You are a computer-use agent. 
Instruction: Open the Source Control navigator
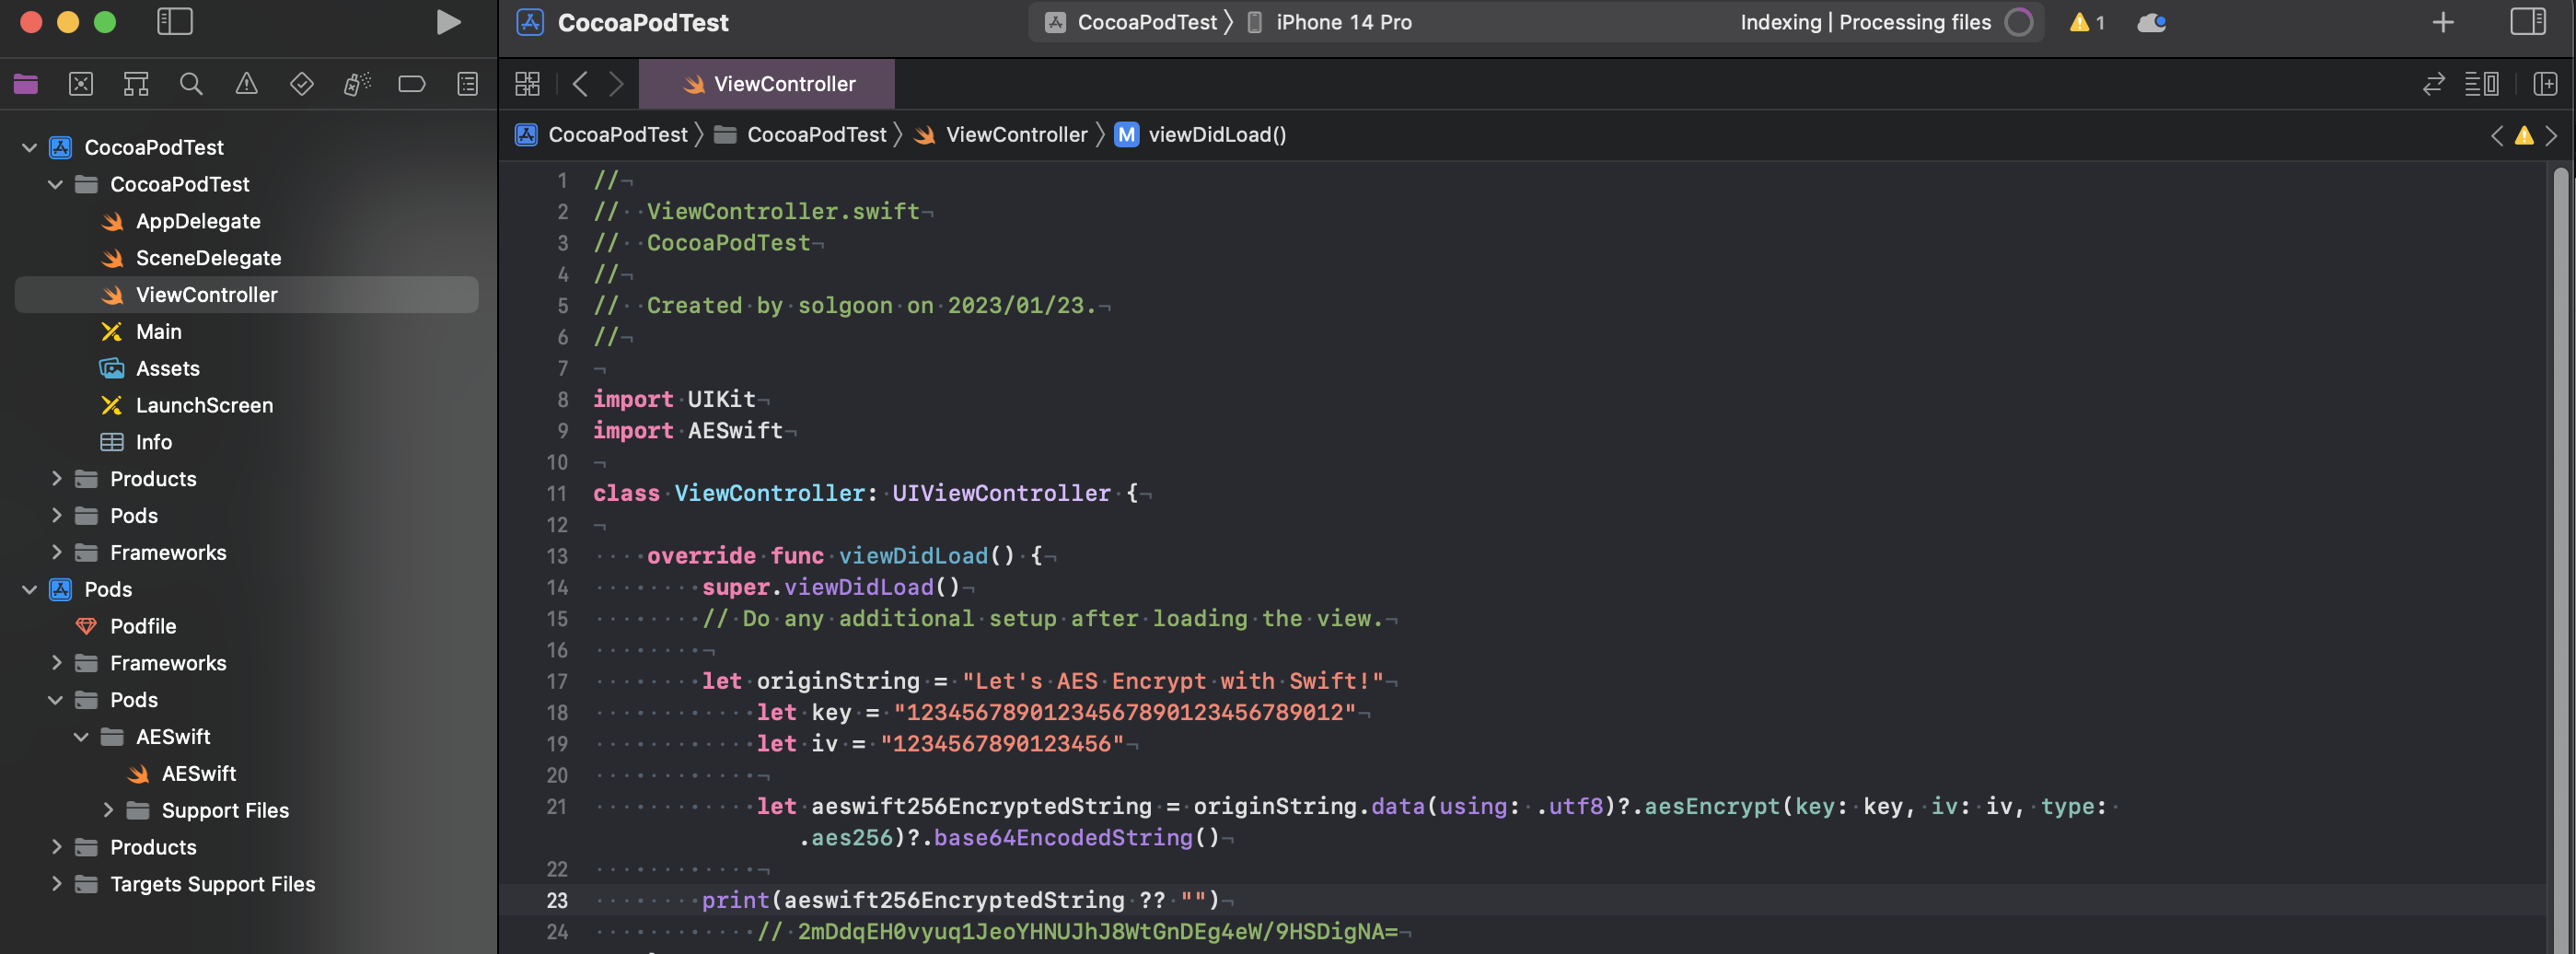click(81, 84)
